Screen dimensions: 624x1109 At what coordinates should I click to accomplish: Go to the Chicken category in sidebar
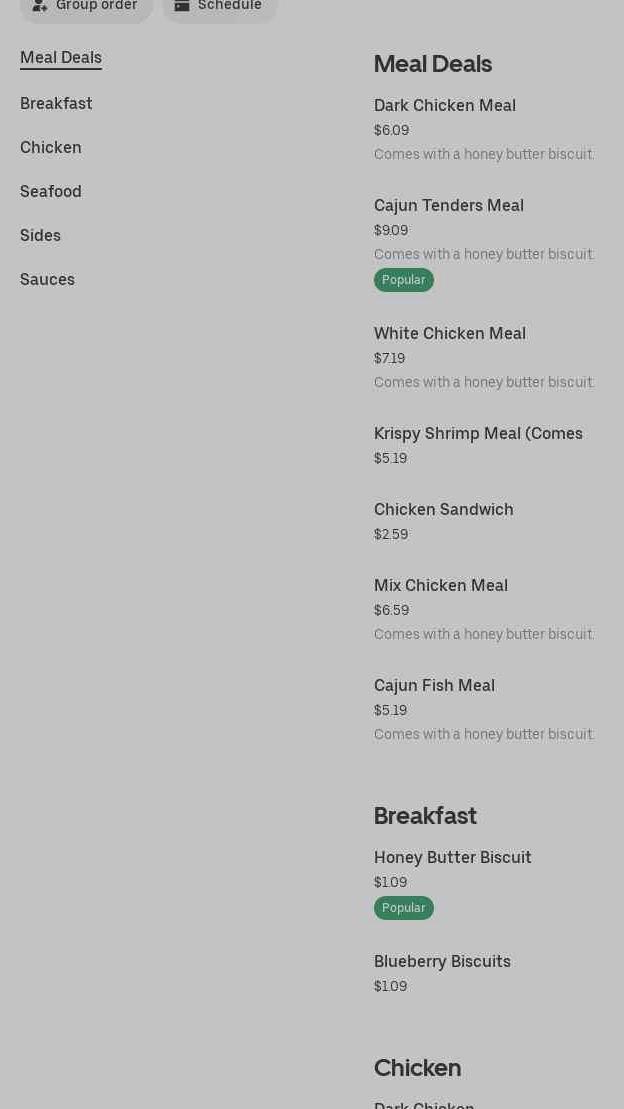point(51,148)
